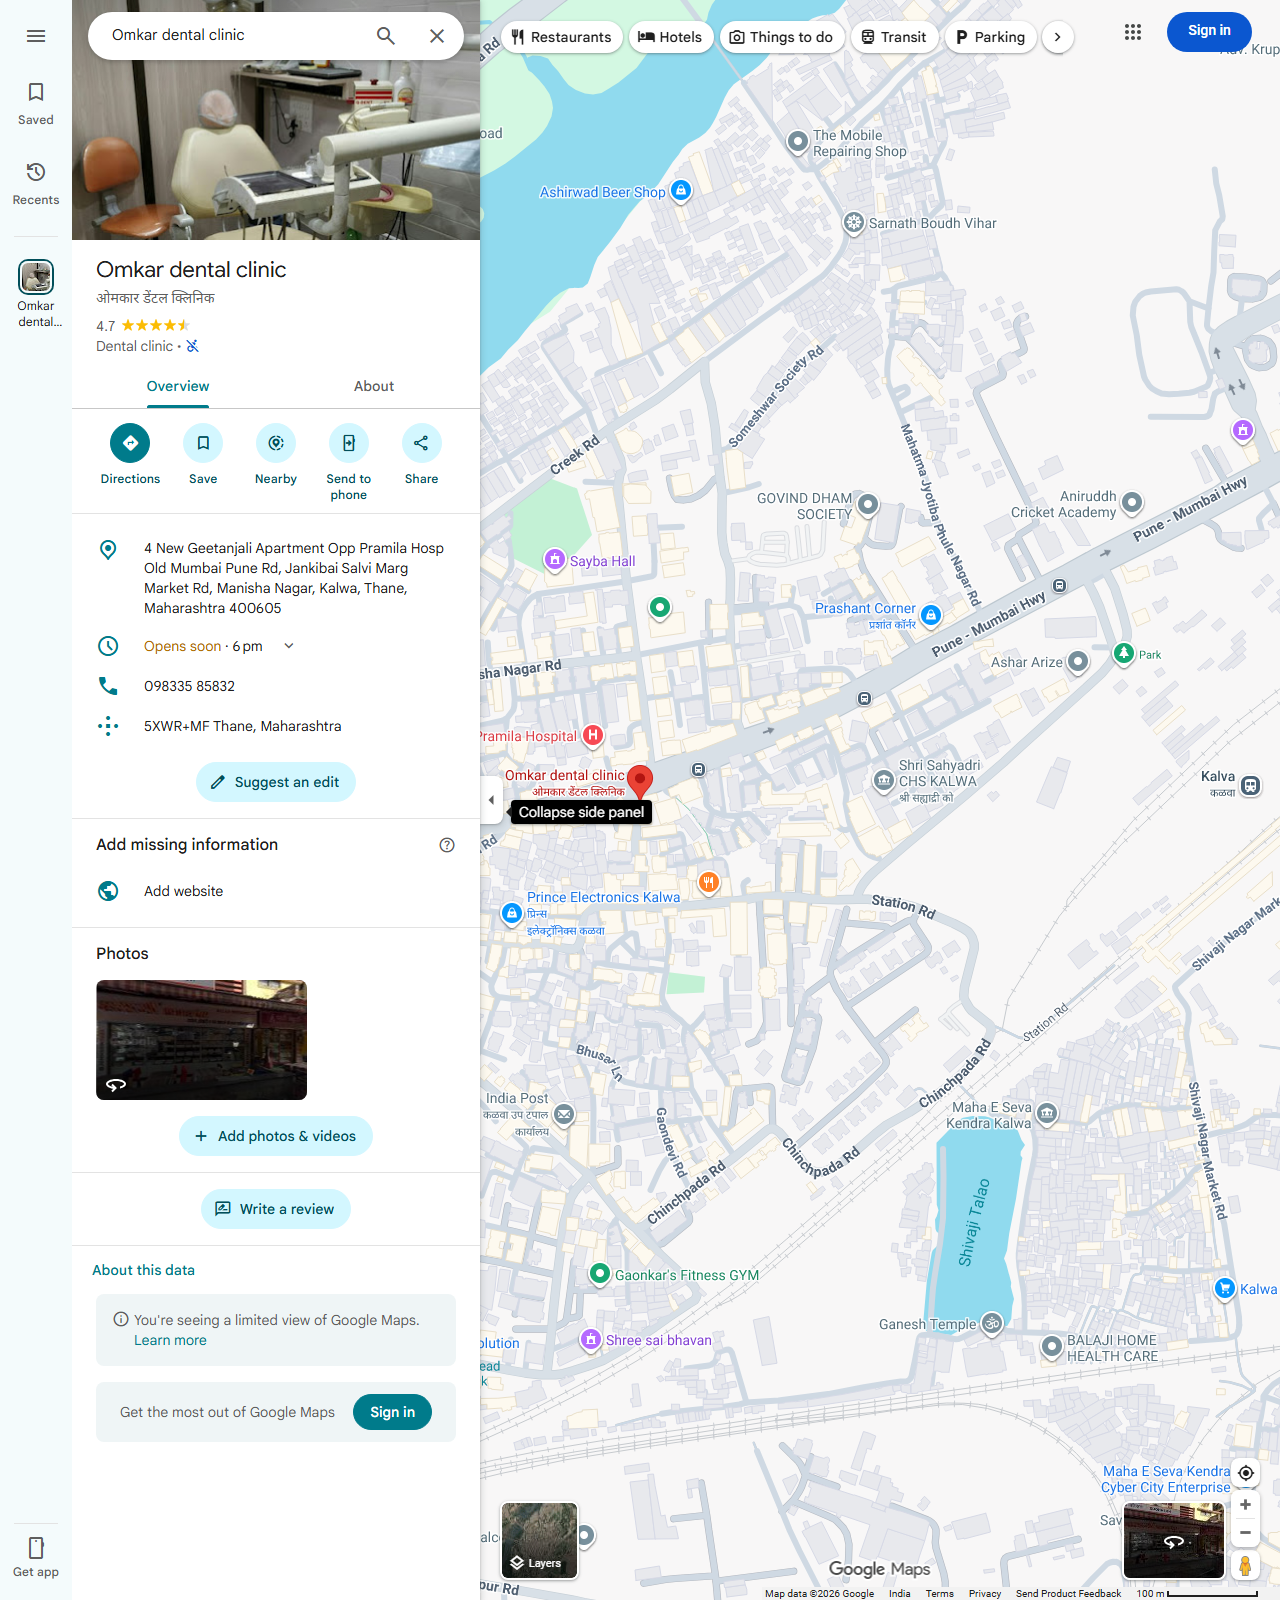Click the India region link in footer
This screenshot has width=1280, height=1600.
(x=900, y=1593)
